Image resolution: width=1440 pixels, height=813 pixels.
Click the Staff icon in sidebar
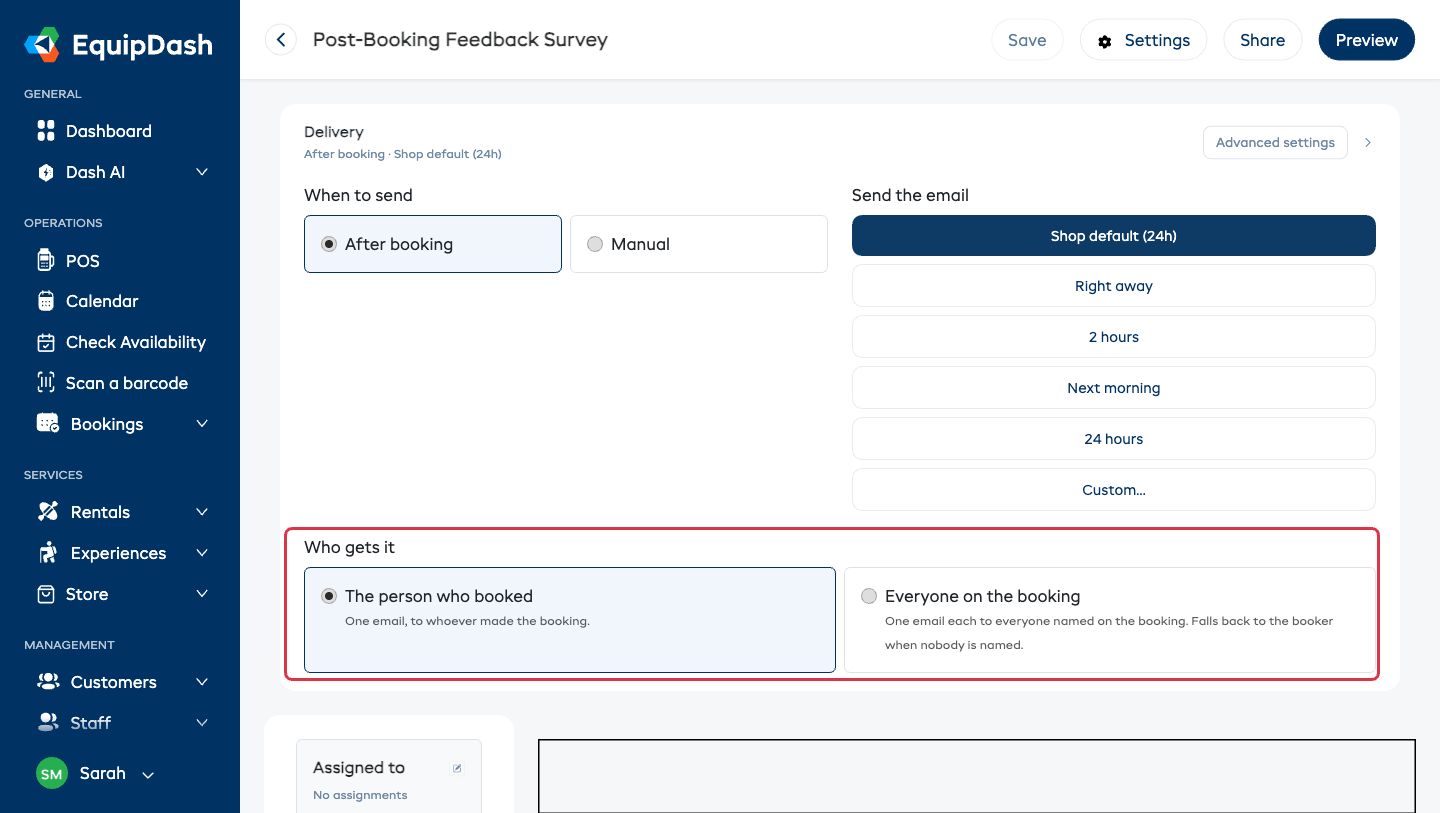click(x=47, y=722)
